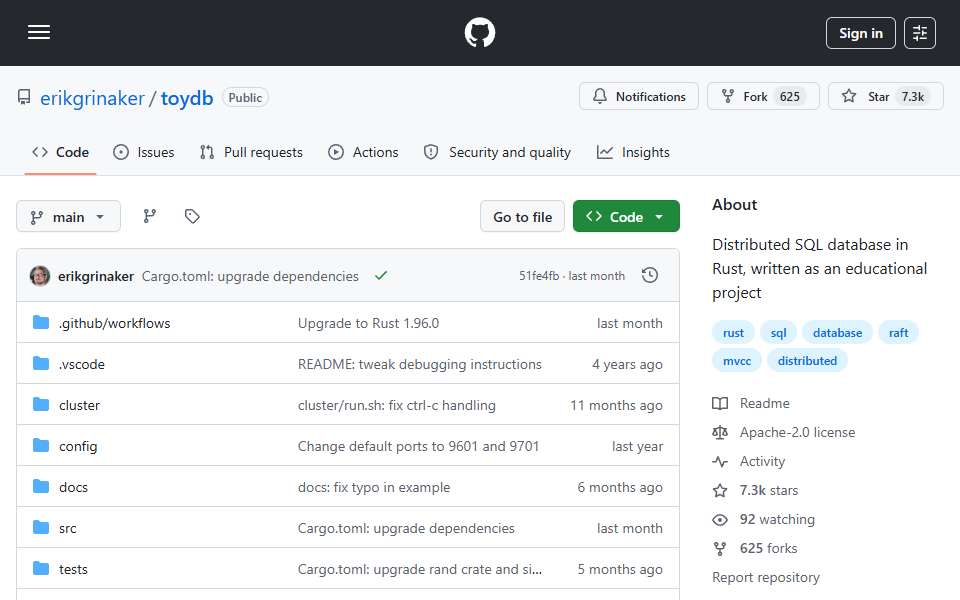This screenshot has width=960, height=600.
Task: Click folder icon for .github/workflows
Action: [41, 323]
